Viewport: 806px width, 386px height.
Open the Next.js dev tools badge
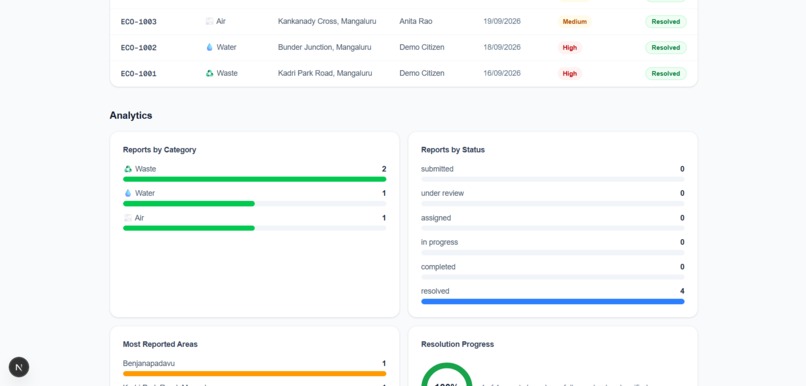tap(19, 367)
